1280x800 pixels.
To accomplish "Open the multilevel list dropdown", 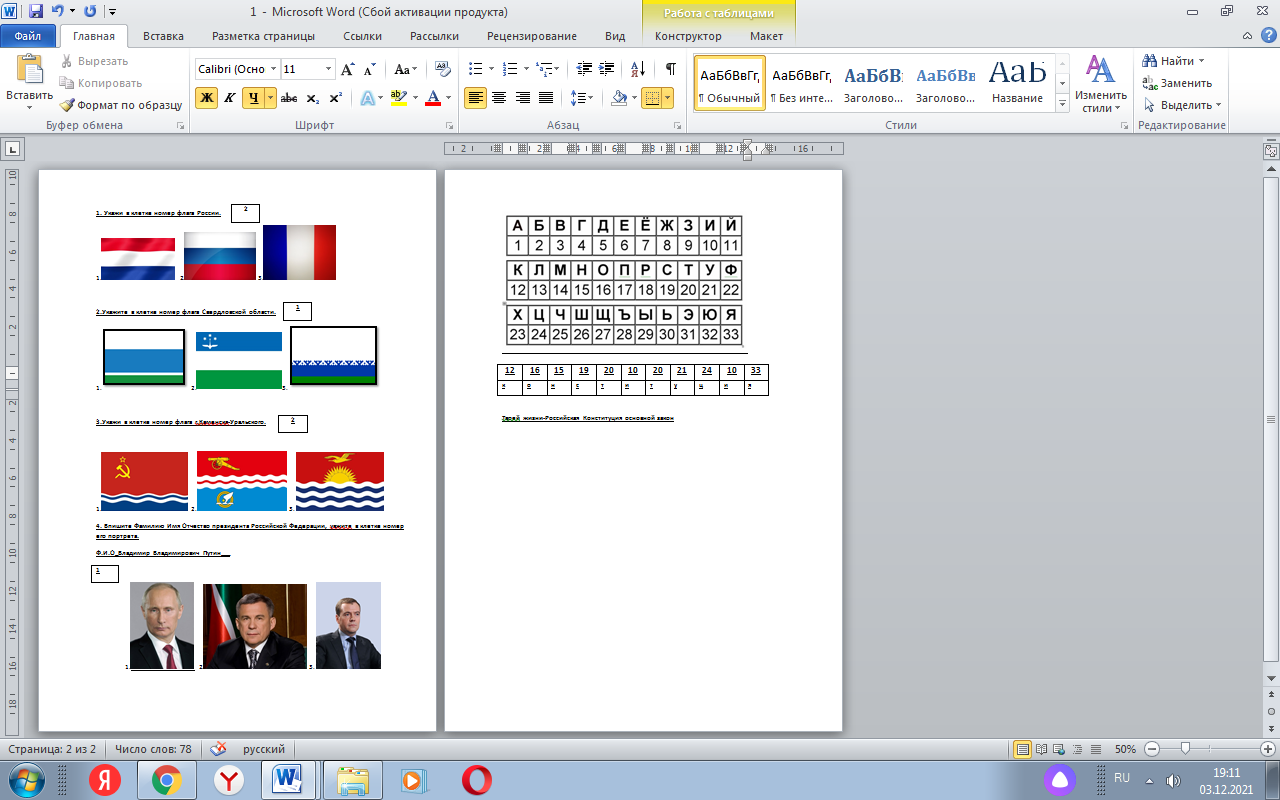I will (x=546, y=69).
